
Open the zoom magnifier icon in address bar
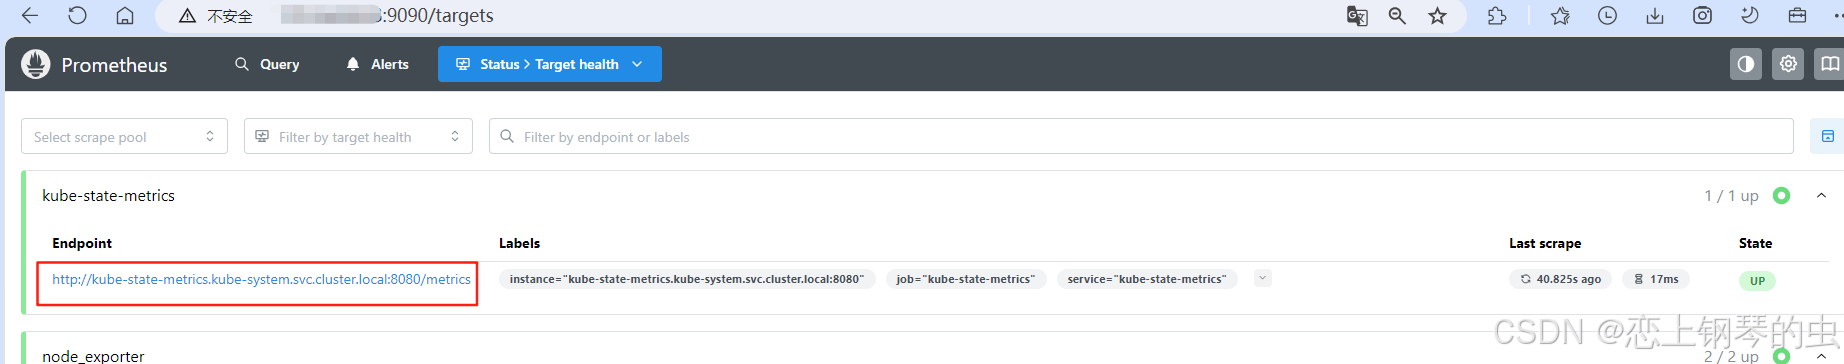click(1397, 16)
